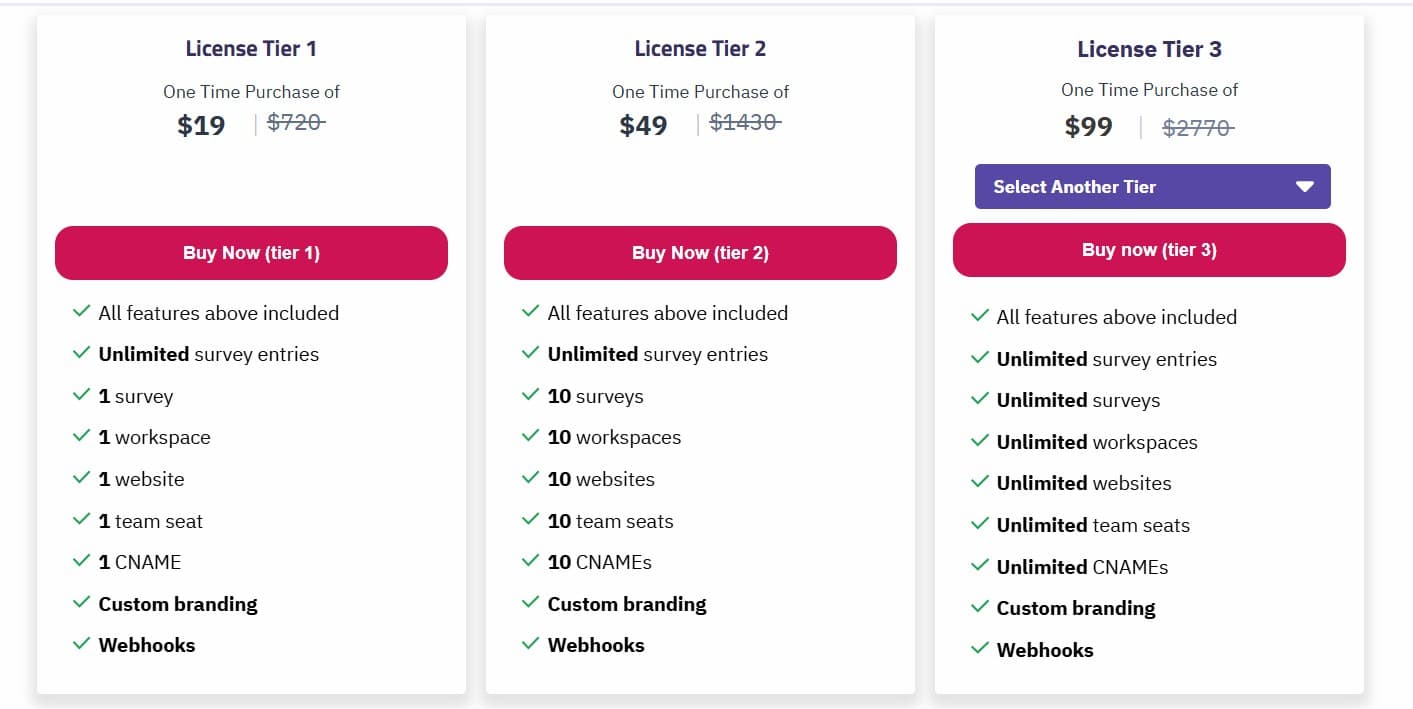Click Buy Now (tier 1) button

click(x=251, y=253)
